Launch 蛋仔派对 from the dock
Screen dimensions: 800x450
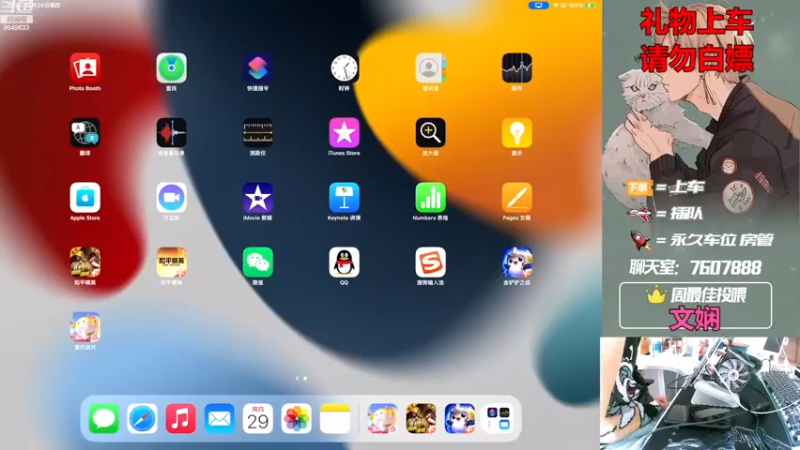tap(383, 418)
